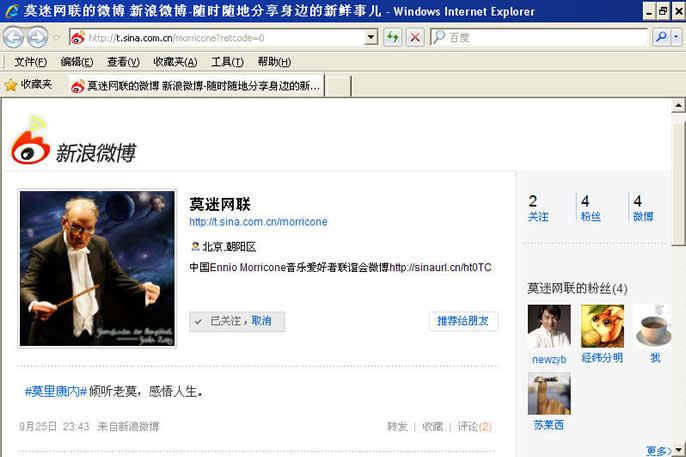This screenshot has height=457, width=686.
Task: Click the 更多 link under followers
Action: [658, 451]
